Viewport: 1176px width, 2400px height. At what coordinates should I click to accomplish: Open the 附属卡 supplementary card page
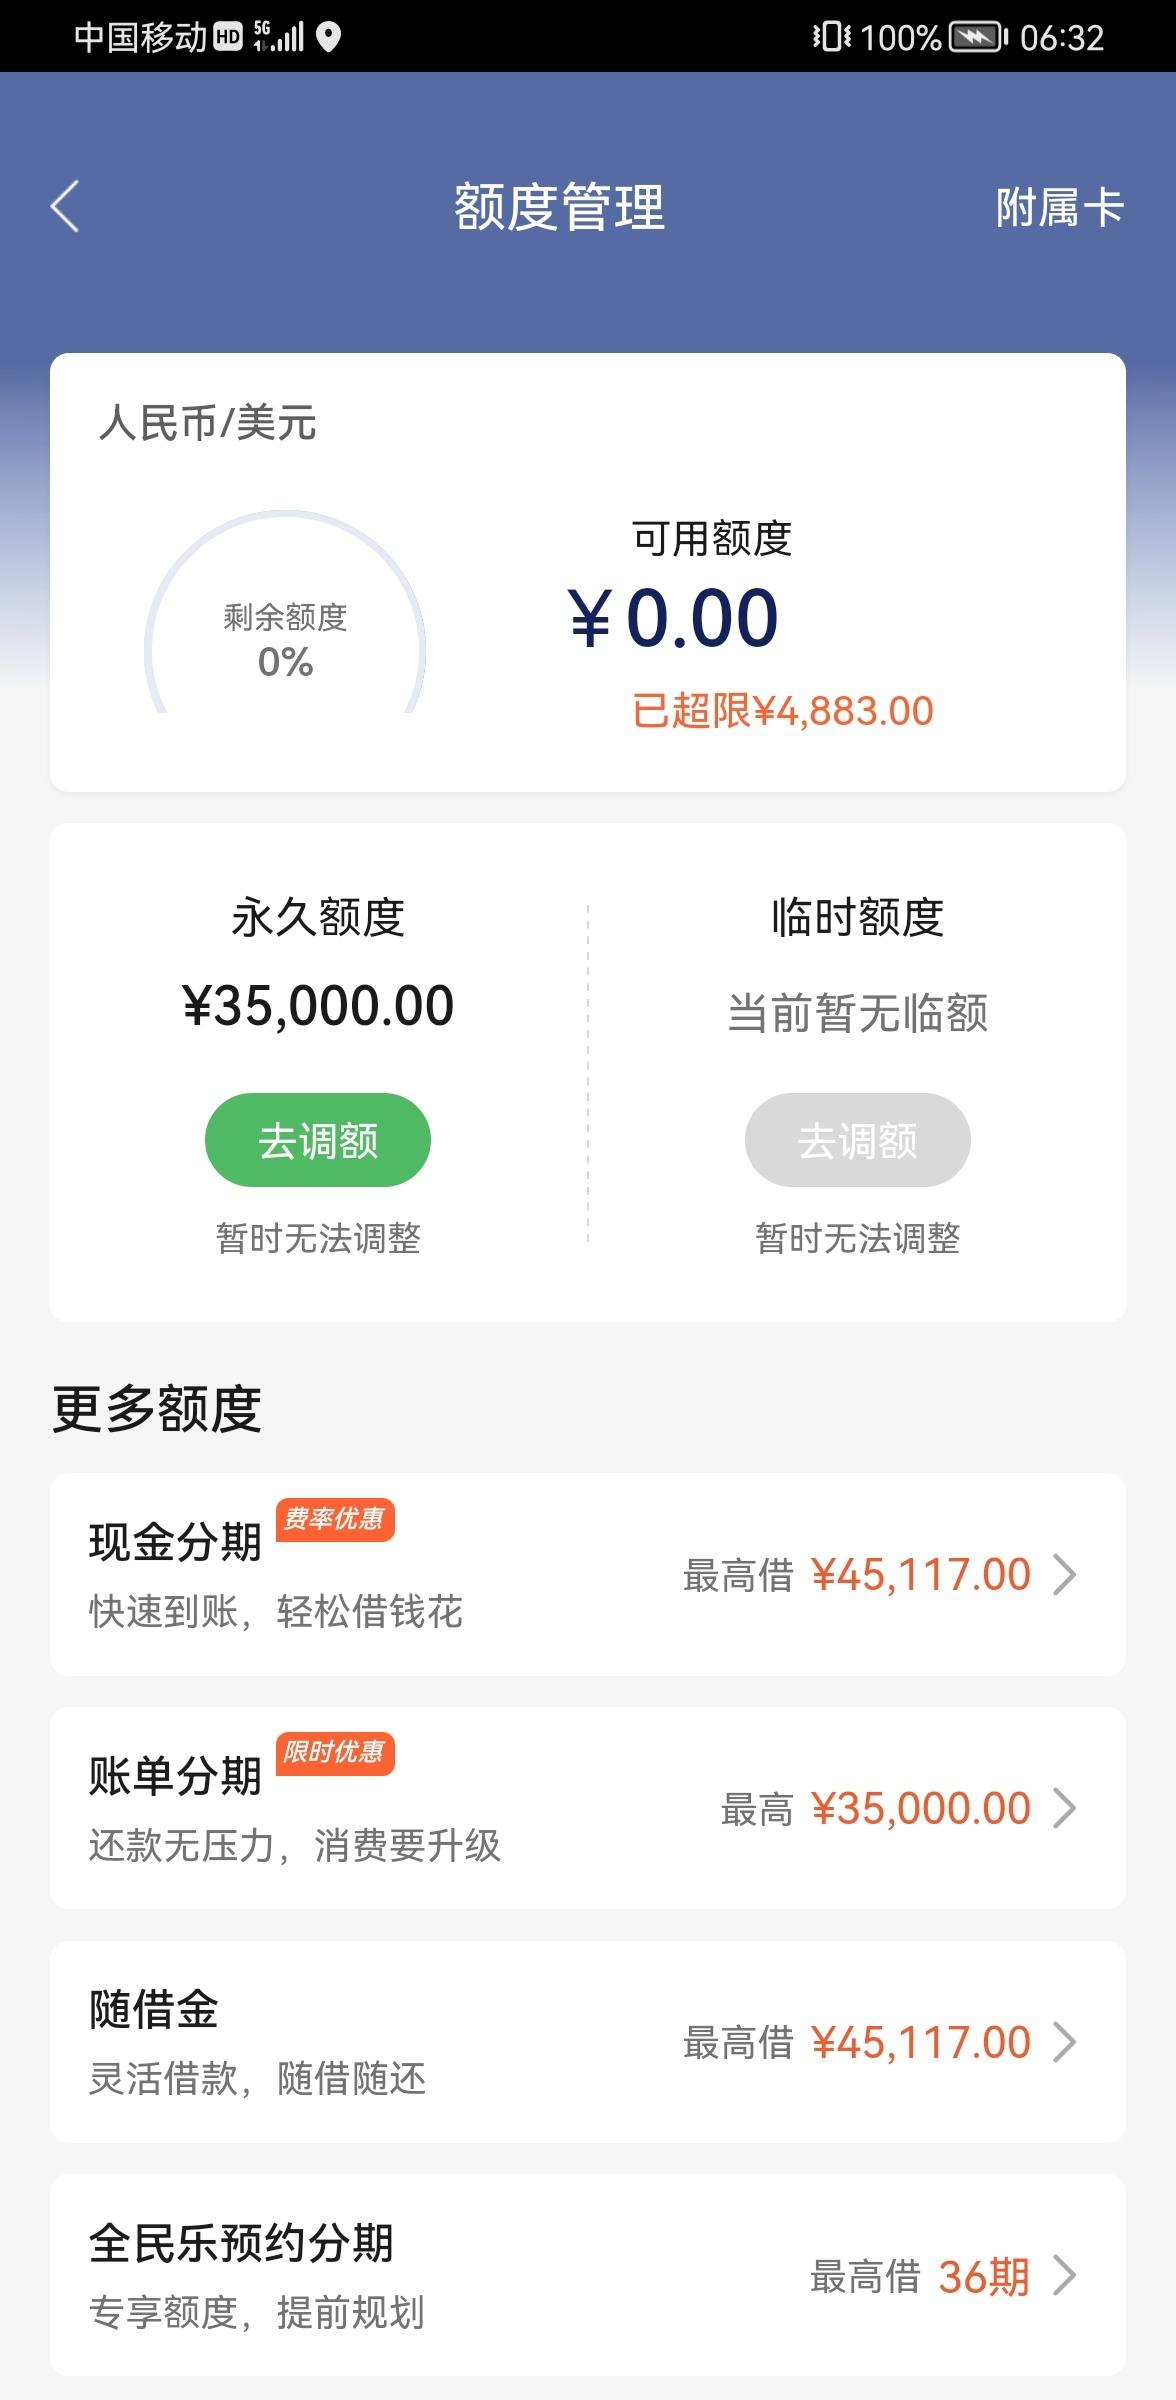[x=1060, y=207]
